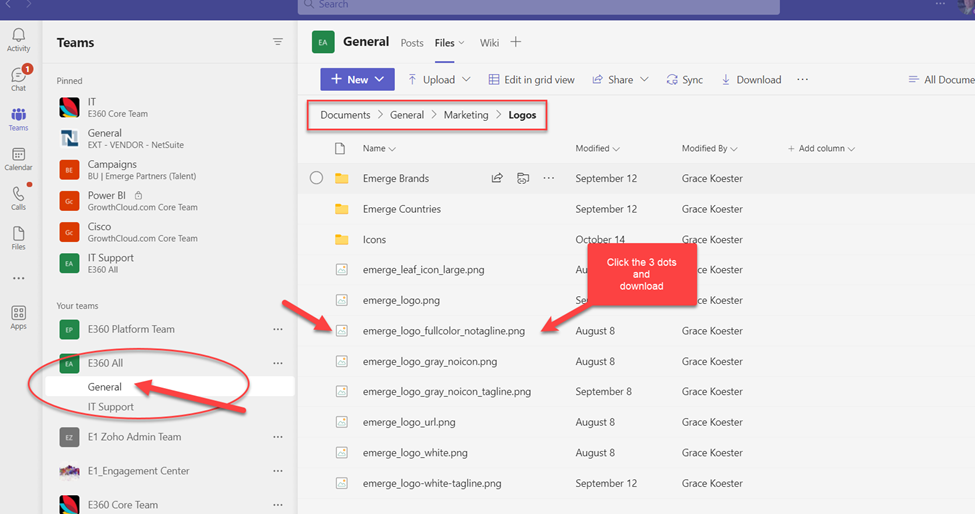Image resolution: width=975 pixels, height=514 pixels.
Task: Go to Documents in breadcrumb
Action: (345, 115)
